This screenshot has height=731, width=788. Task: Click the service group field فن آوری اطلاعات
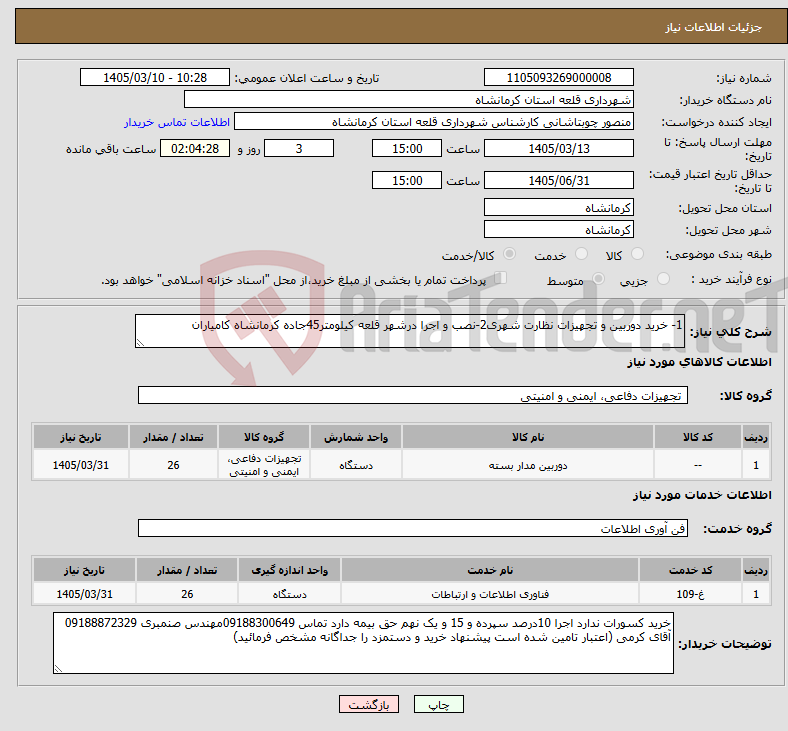[413, 529]
